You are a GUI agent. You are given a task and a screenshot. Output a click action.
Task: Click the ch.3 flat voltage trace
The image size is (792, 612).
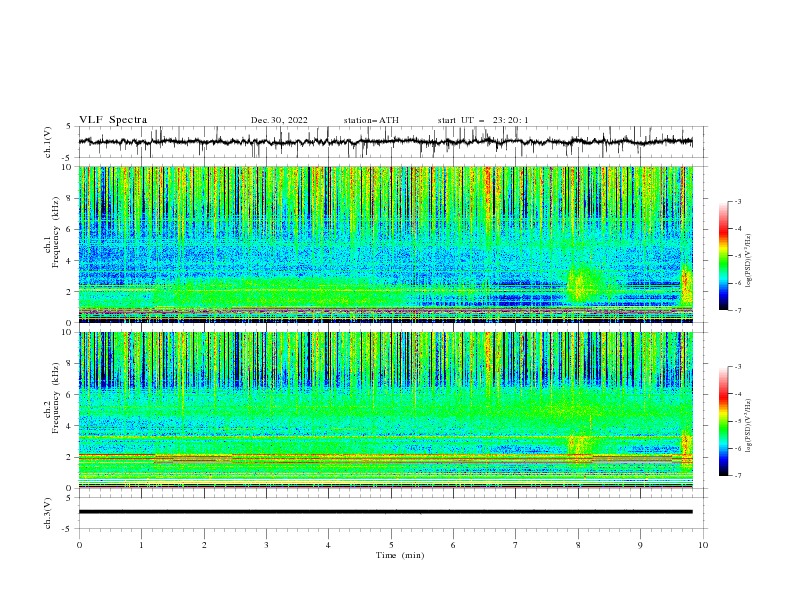pyautogui.click(x=385, y=512)
